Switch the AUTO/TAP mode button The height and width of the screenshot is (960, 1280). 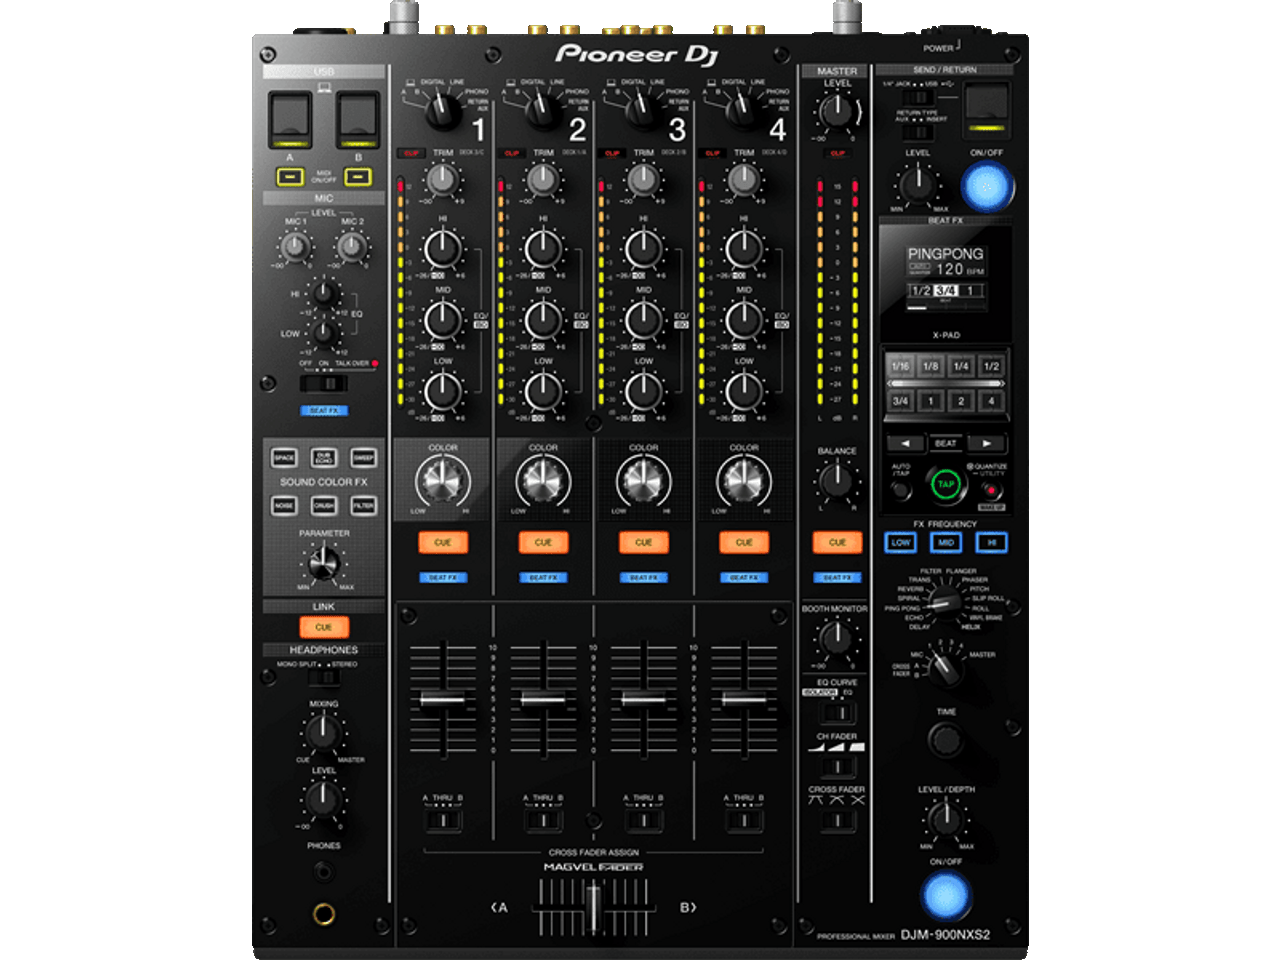click(901, 490)
